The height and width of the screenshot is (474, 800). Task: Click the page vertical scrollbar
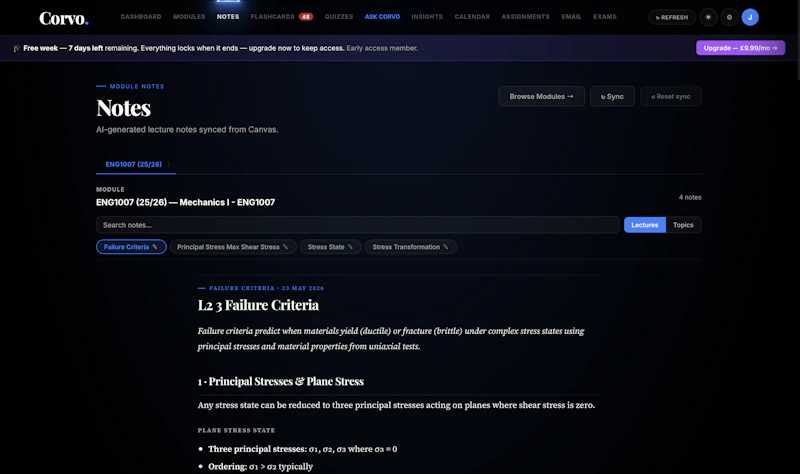(x=797, y=41)
